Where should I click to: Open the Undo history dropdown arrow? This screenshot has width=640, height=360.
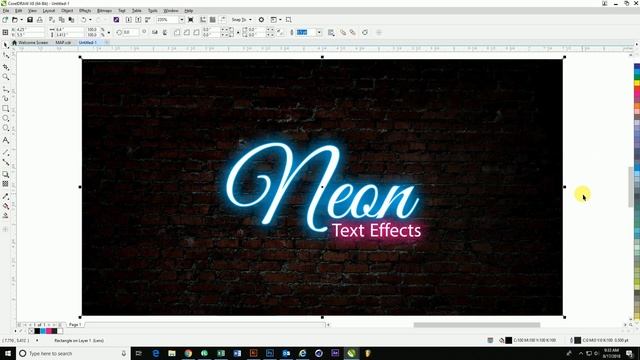(x=90, y=20)
